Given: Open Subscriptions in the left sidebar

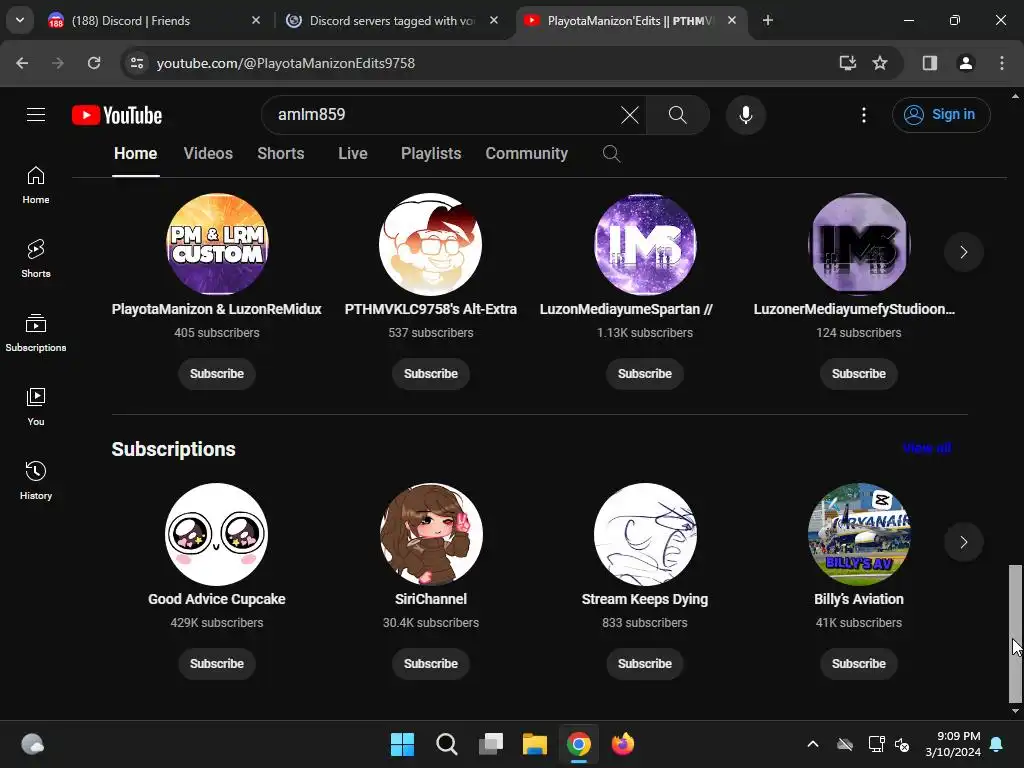Looking at the screenshot, I should click(36, 332).
